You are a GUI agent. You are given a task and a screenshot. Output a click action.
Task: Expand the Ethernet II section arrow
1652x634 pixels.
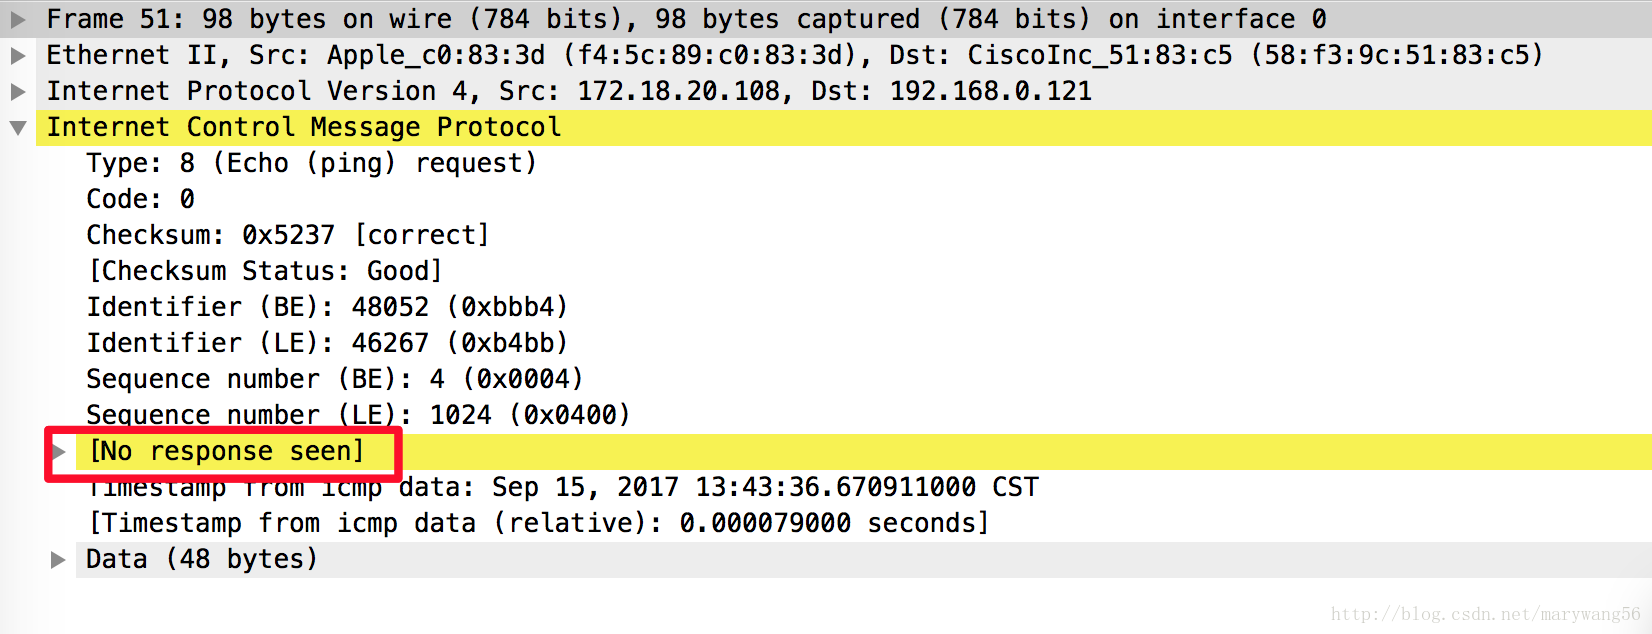point(18,55)
